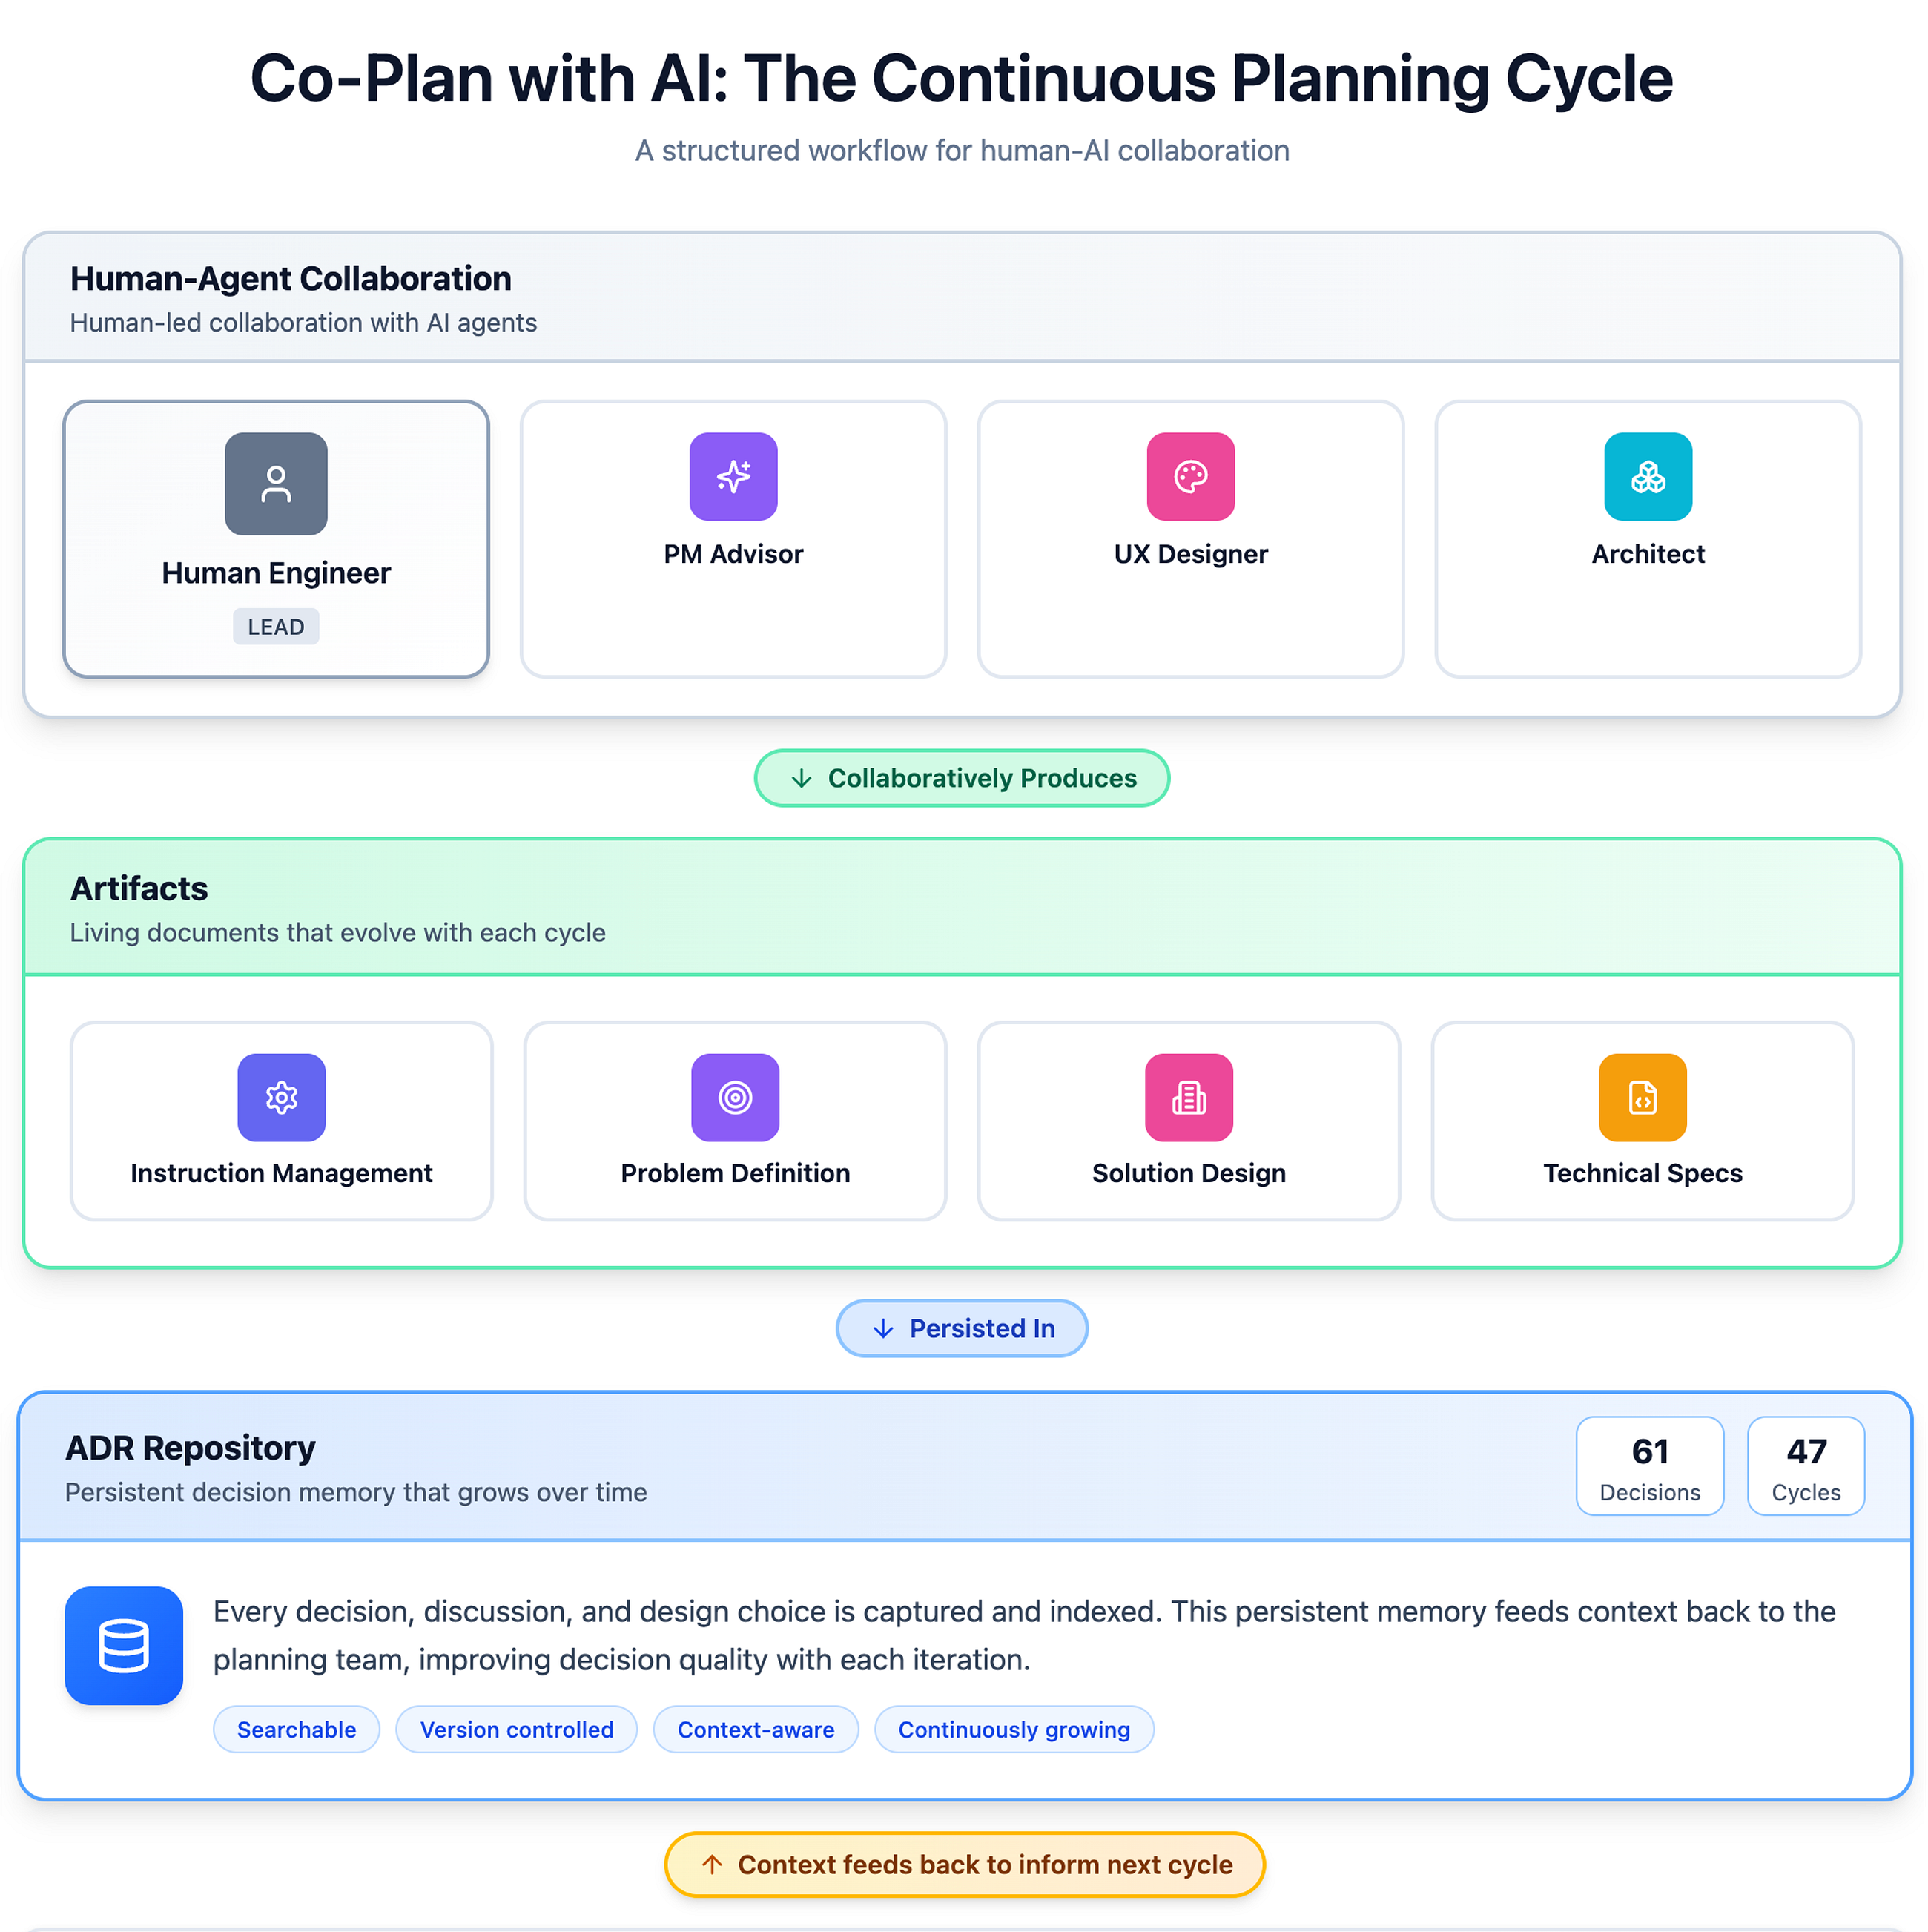Click the Problem Definition target icon

(735, 1098)
